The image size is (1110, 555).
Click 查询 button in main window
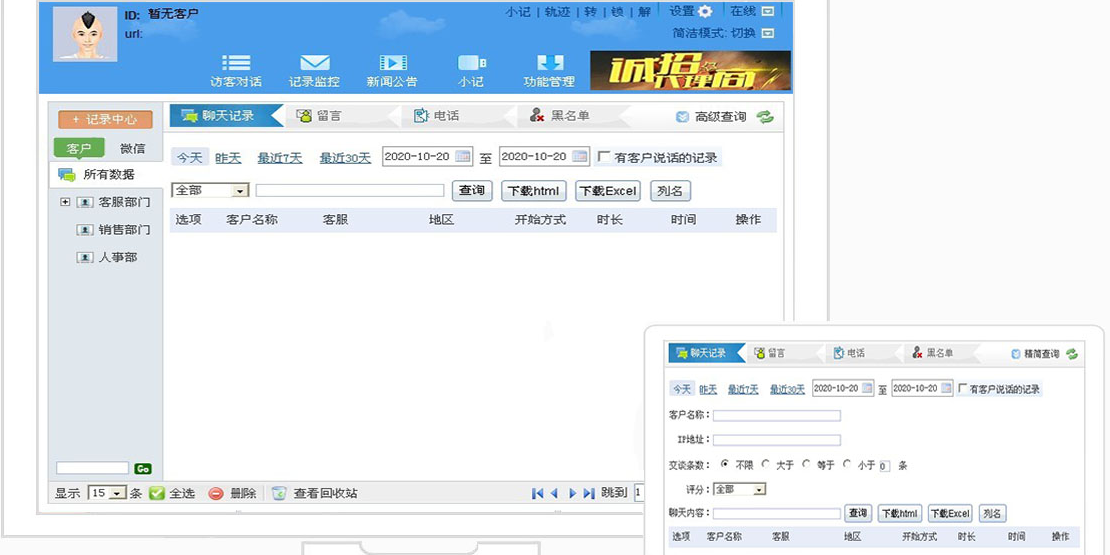click(x=472, y=190)
